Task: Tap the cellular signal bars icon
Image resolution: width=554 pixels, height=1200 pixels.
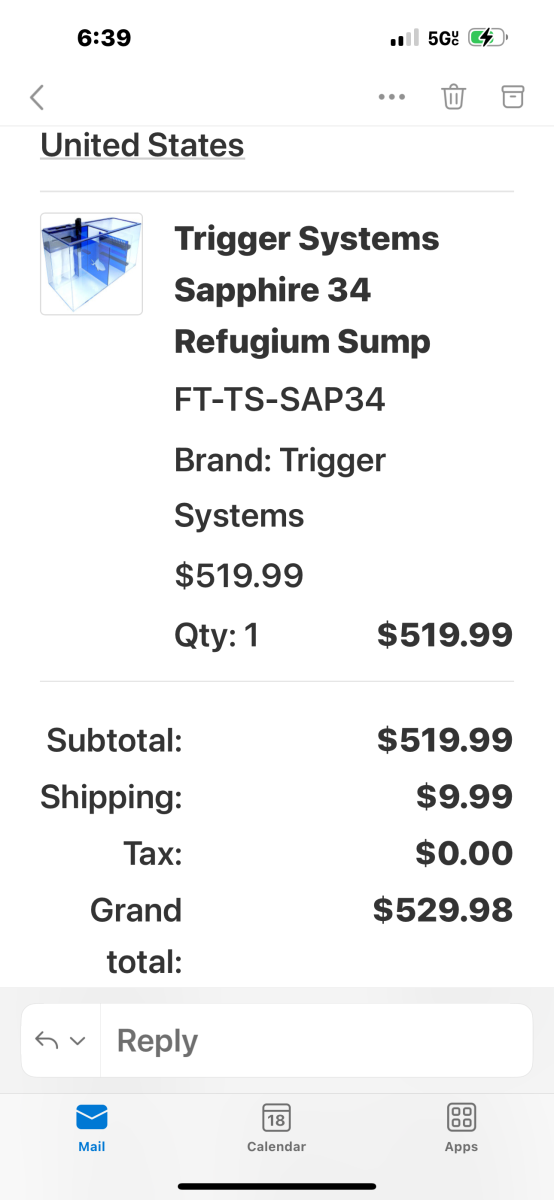Action: (x=404, y=38)
